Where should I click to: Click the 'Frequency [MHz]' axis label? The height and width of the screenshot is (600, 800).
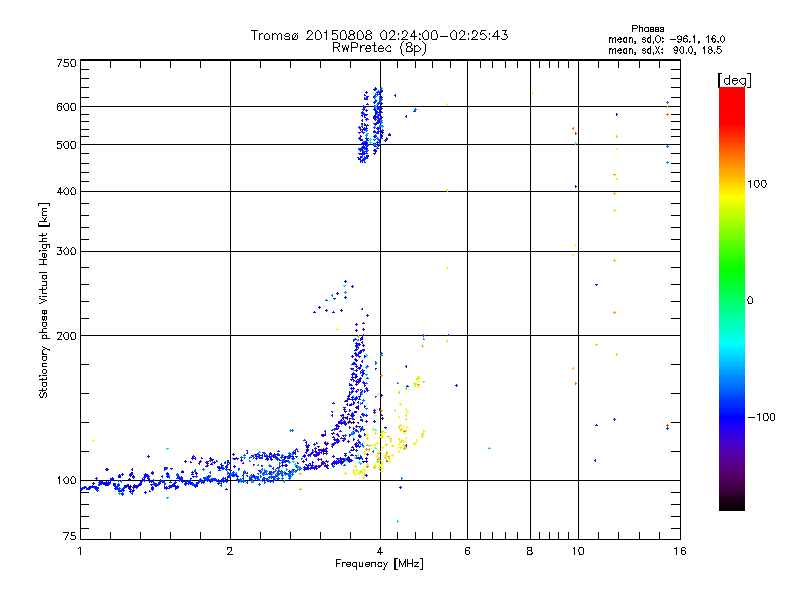(379, 564)
